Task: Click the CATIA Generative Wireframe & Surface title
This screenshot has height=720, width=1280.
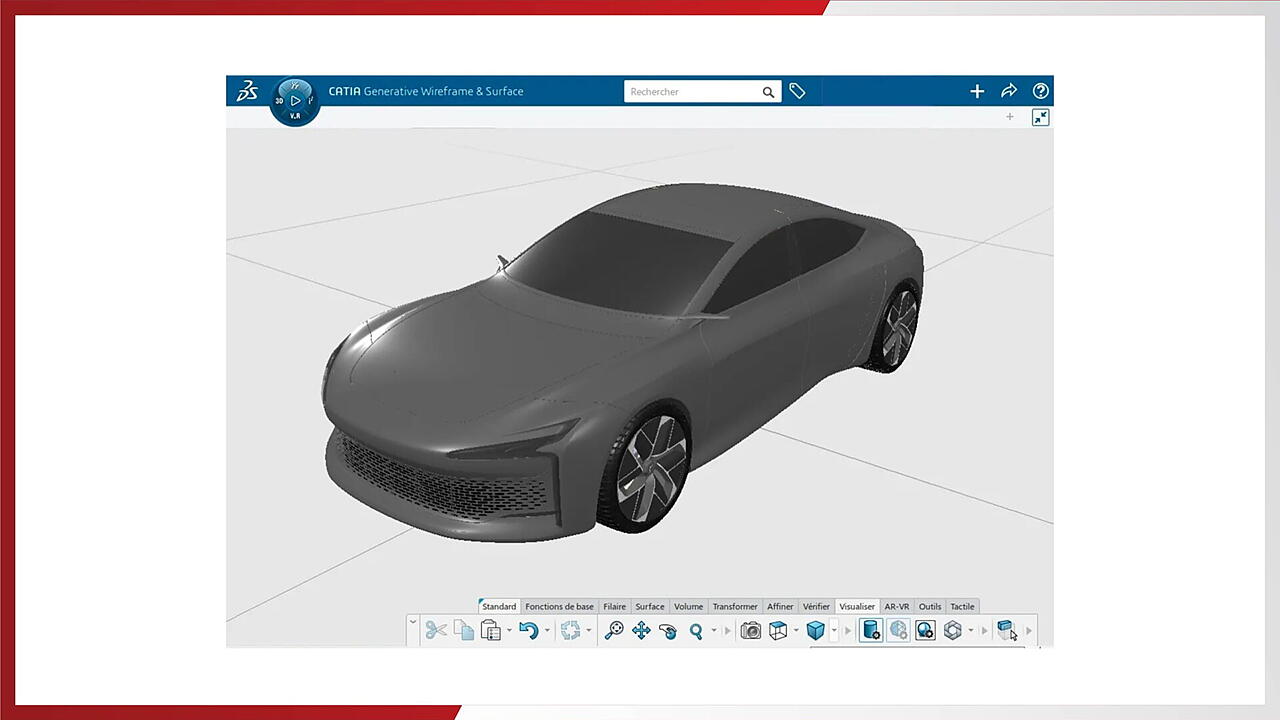Action: [x=426, y=91]
